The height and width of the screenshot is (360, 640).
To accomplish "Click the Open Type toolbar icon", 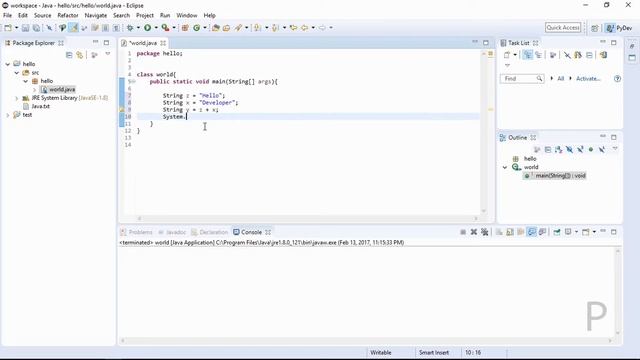I will pos(216,28).
